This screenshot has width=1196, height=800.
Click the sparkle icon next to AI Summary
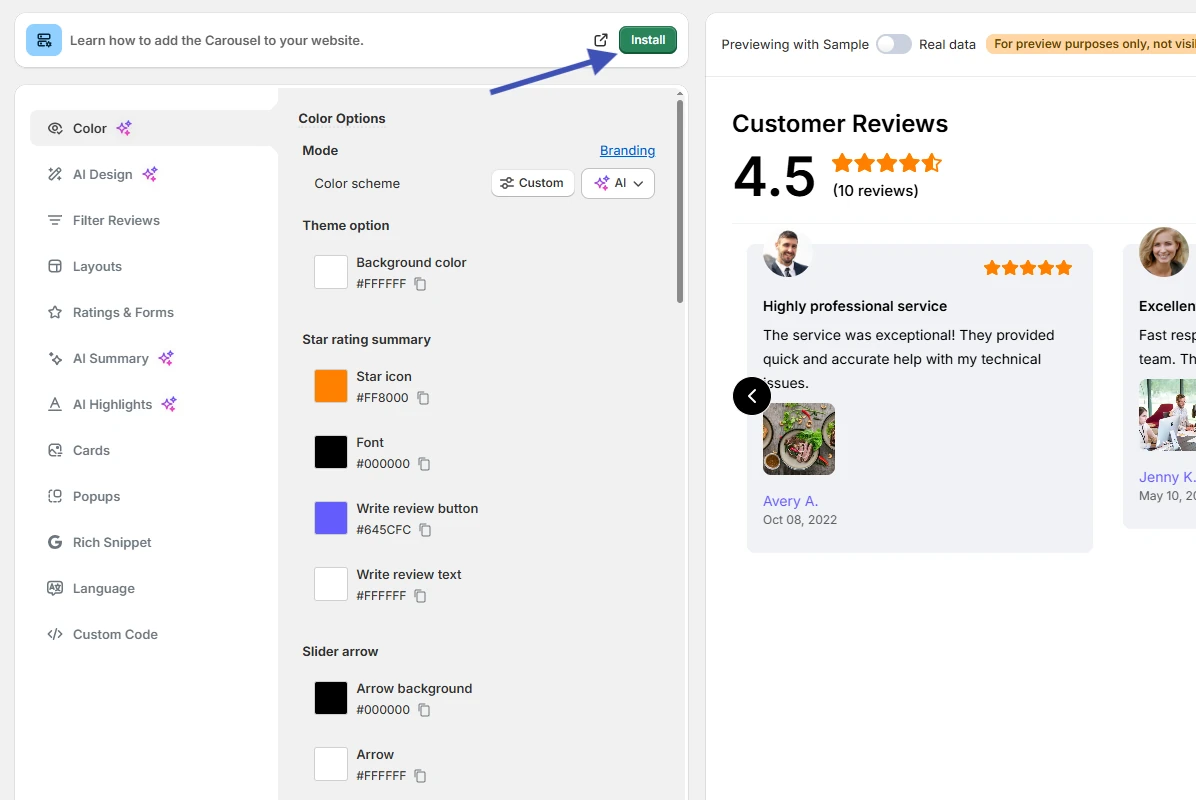[166, 358]
